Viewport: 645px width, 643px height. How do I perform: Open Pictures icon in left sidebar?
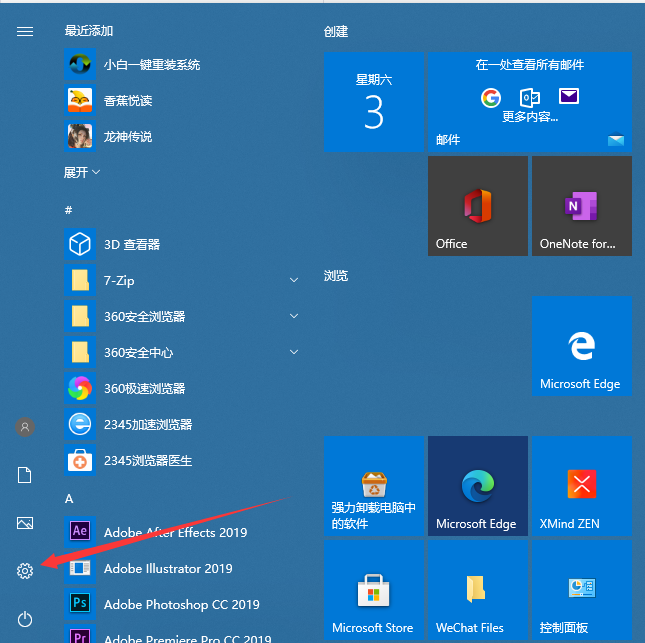(x=25, y=523)
